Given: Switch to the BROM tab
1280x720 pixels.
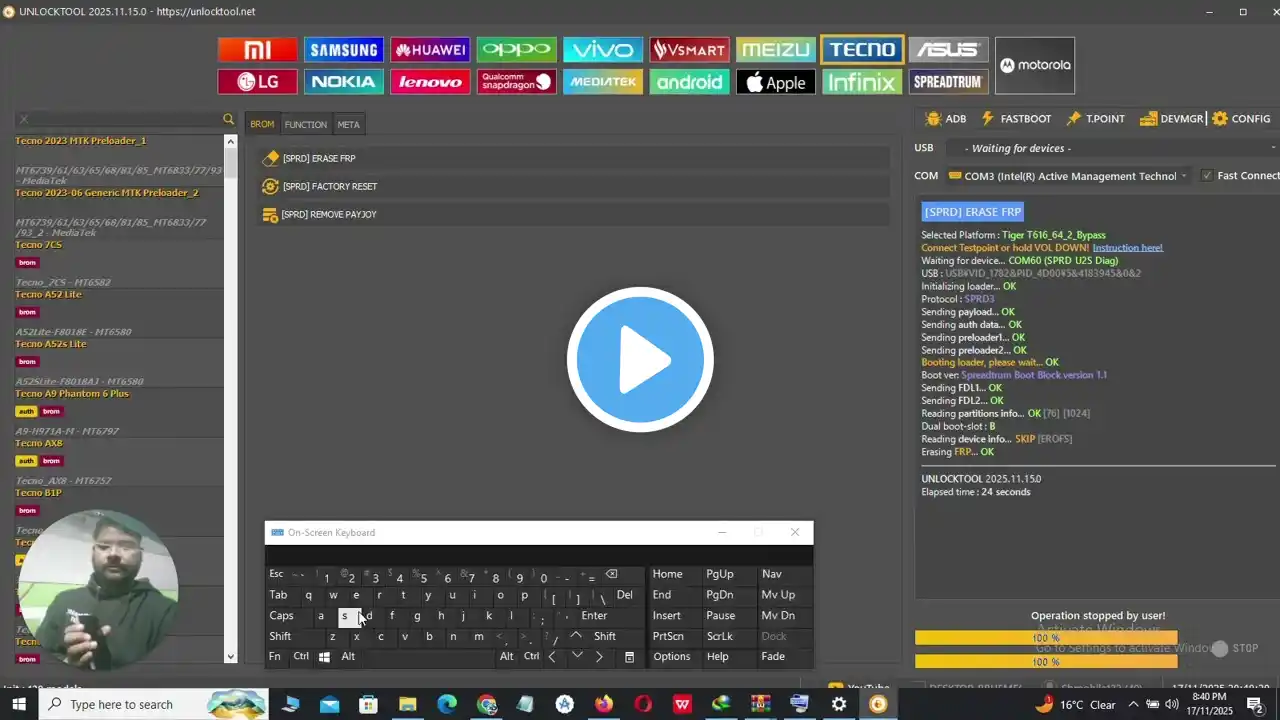Looking at the screenshot, I should (x=262, y=124).
